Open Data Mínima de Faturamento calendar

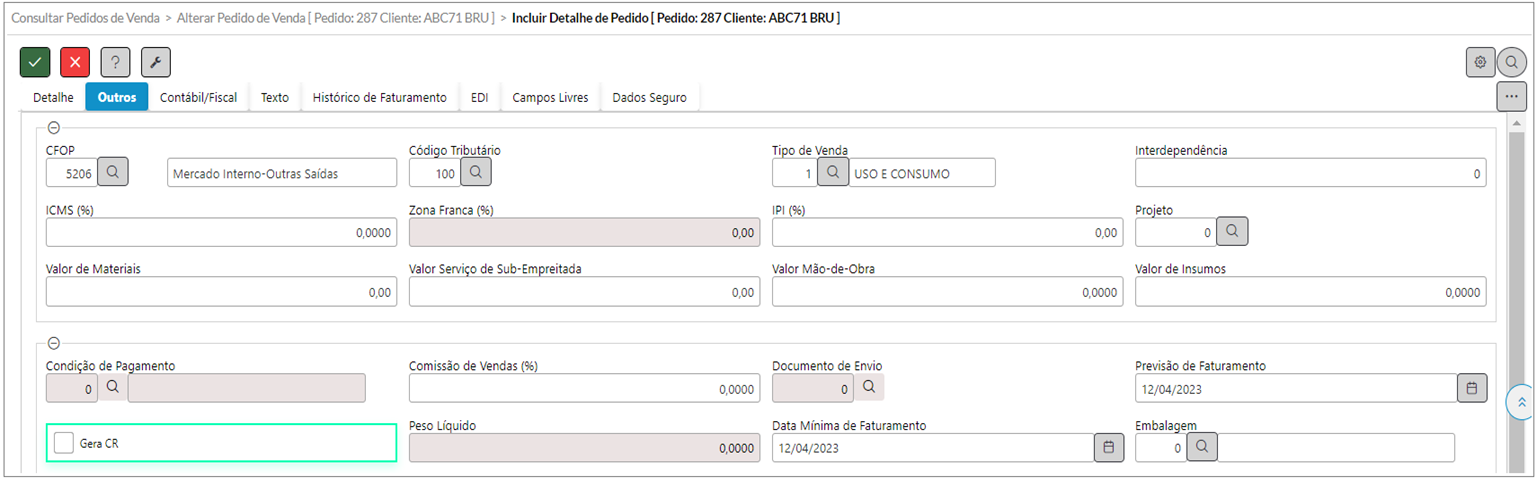[1108, 447]
